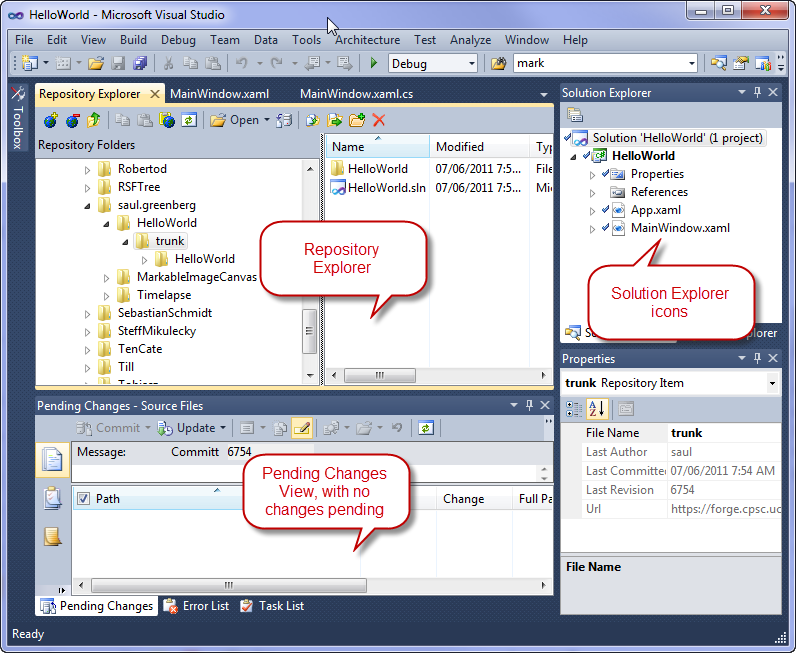Switch to MainWindow.xaml.cs tab
This screenshot has width=796, height=653.
[x=356, y=94]
